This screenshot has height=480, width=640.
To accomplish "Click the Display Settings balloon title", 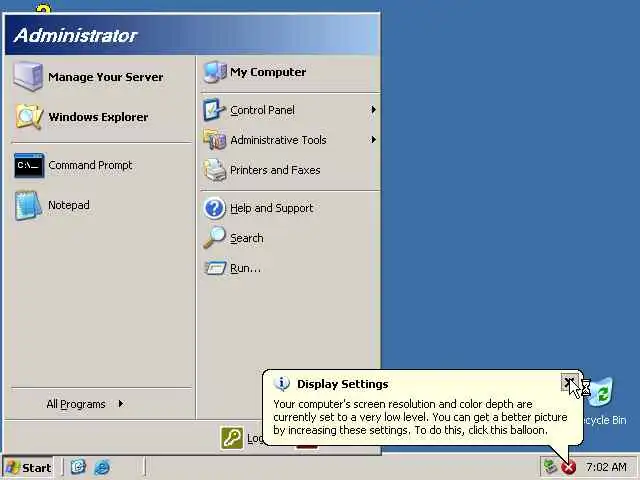I will click(342, 384).
